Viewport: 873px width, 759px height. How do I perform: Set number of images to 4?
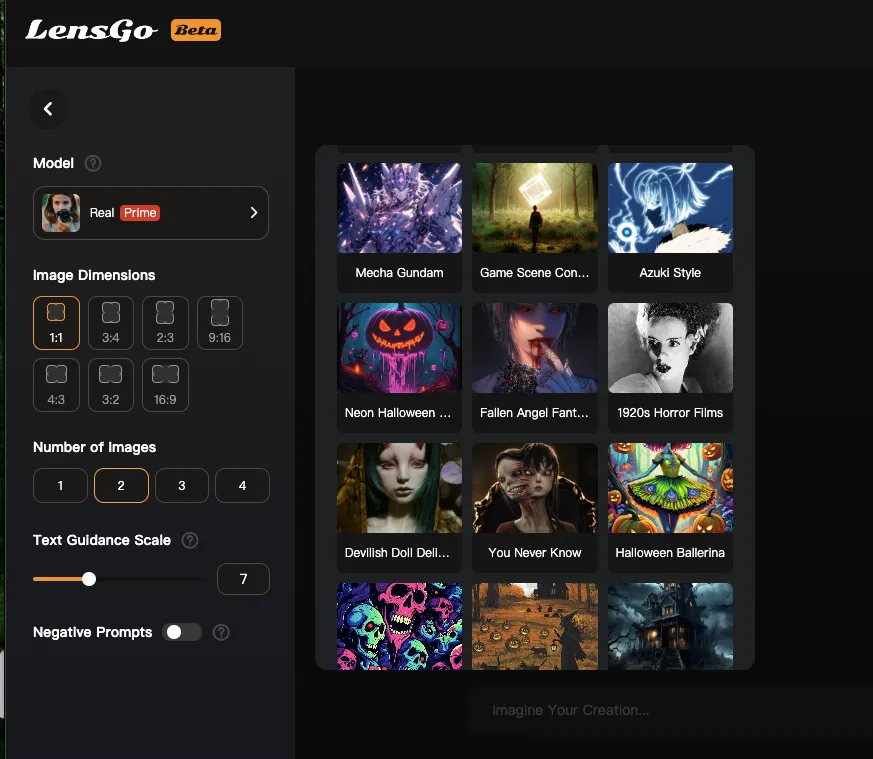242,485
